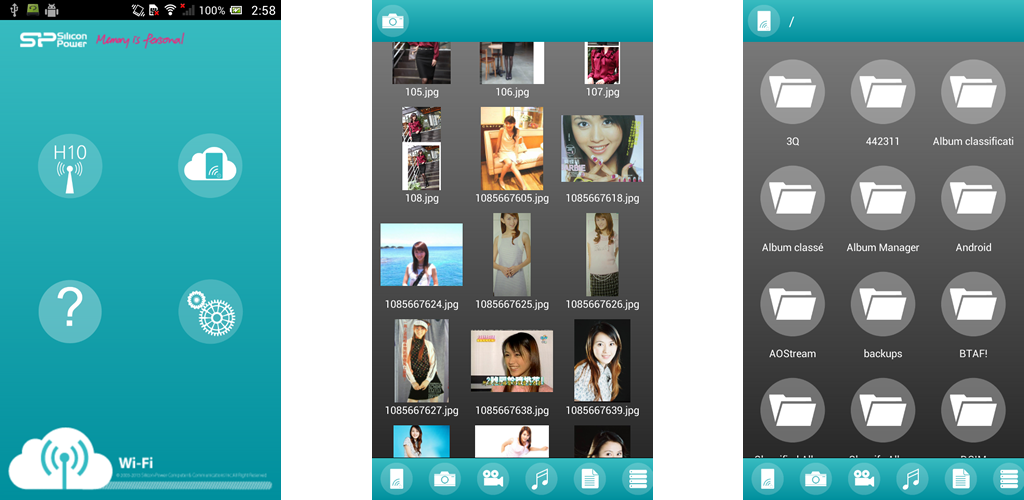This screenshot has height=500, width=1024.
Task: Open photo 1085667626.jpg
Action: pos(602,255)
